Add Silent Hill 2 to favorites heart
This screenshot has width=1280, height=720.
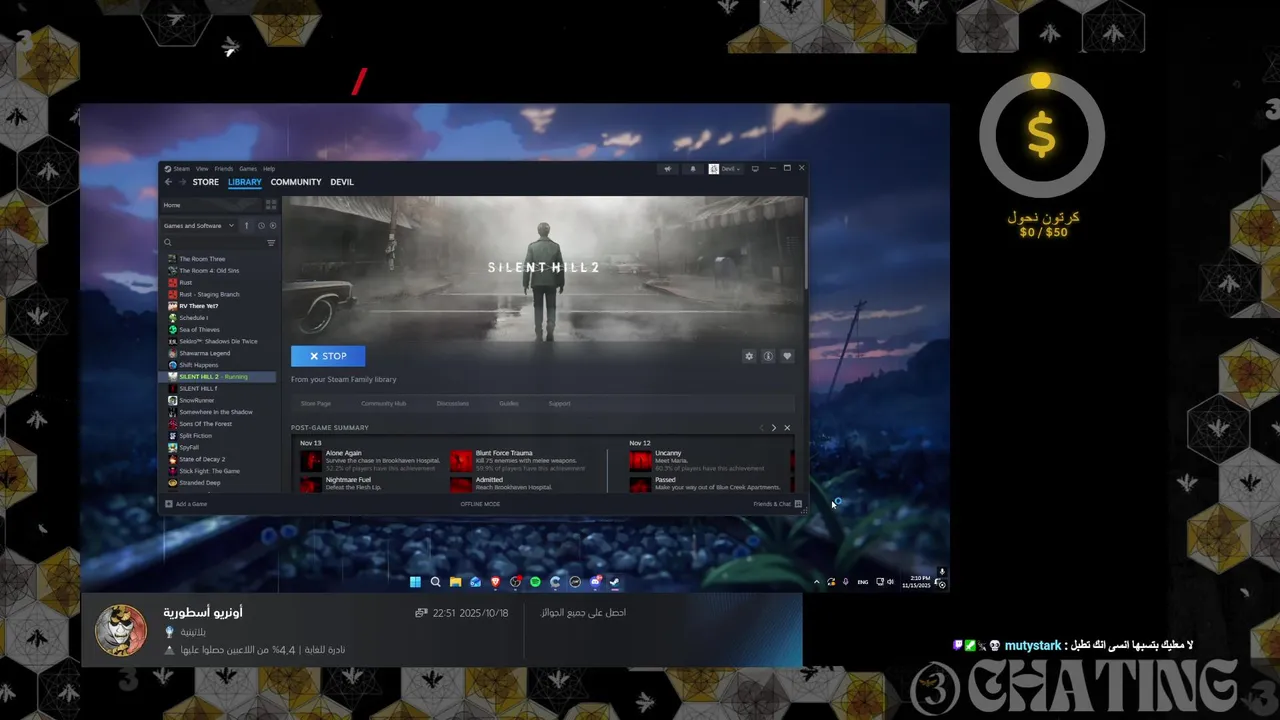(x=787, y=356)
